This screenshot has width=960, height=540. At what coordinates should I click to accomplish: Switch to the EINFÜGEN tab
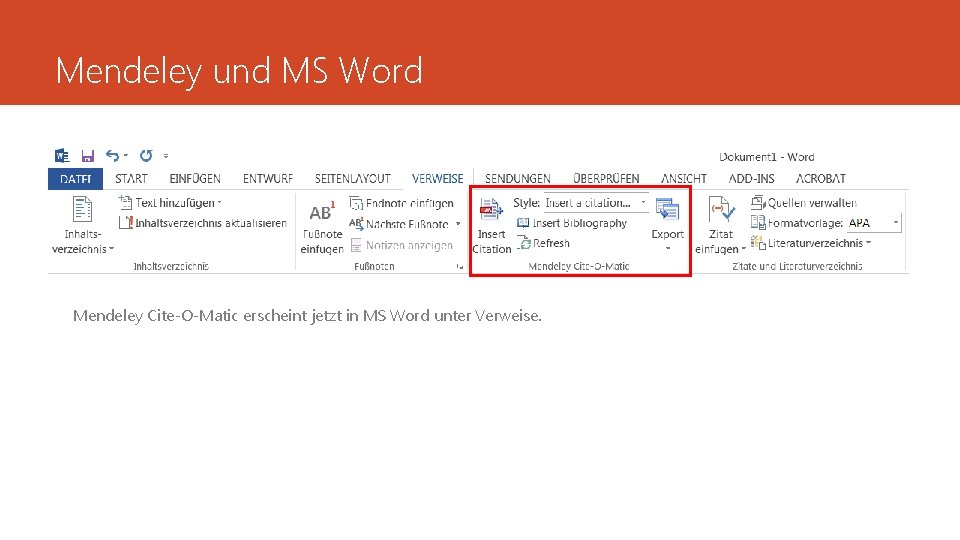(195, 179)
